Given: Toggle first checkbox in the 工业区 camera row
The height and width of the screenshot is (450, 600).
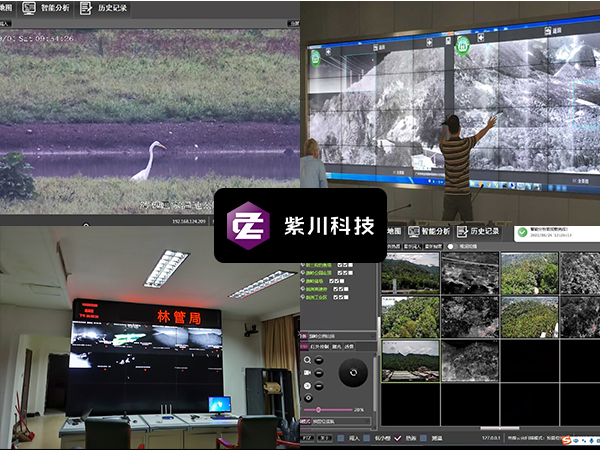Looking at the screenshot, I should 335,297.
